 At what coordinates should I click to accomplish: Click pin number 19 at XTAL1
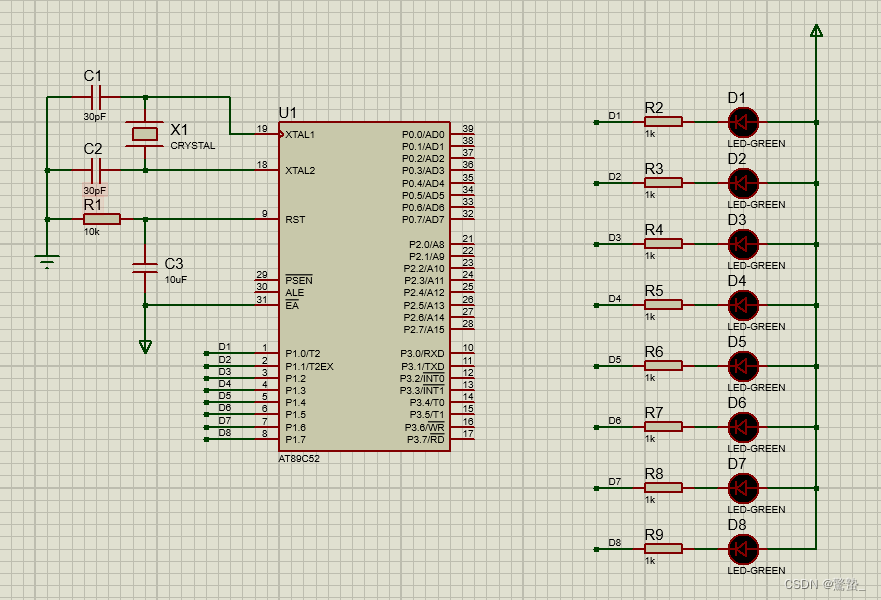pyautogui.click(x=262, y=129)
